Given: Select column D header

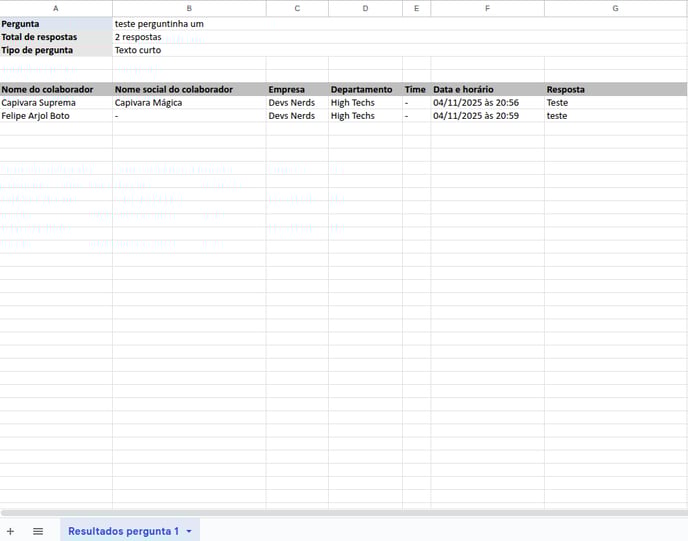Looking at the screenshot, I should click(x=365, y=8).
